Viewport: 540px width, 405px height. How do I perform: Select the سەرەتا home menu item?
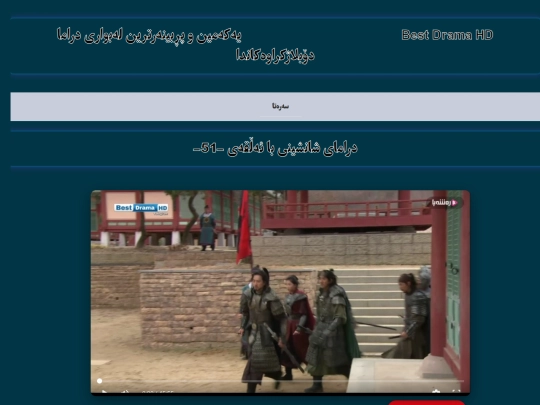(280, 106)
